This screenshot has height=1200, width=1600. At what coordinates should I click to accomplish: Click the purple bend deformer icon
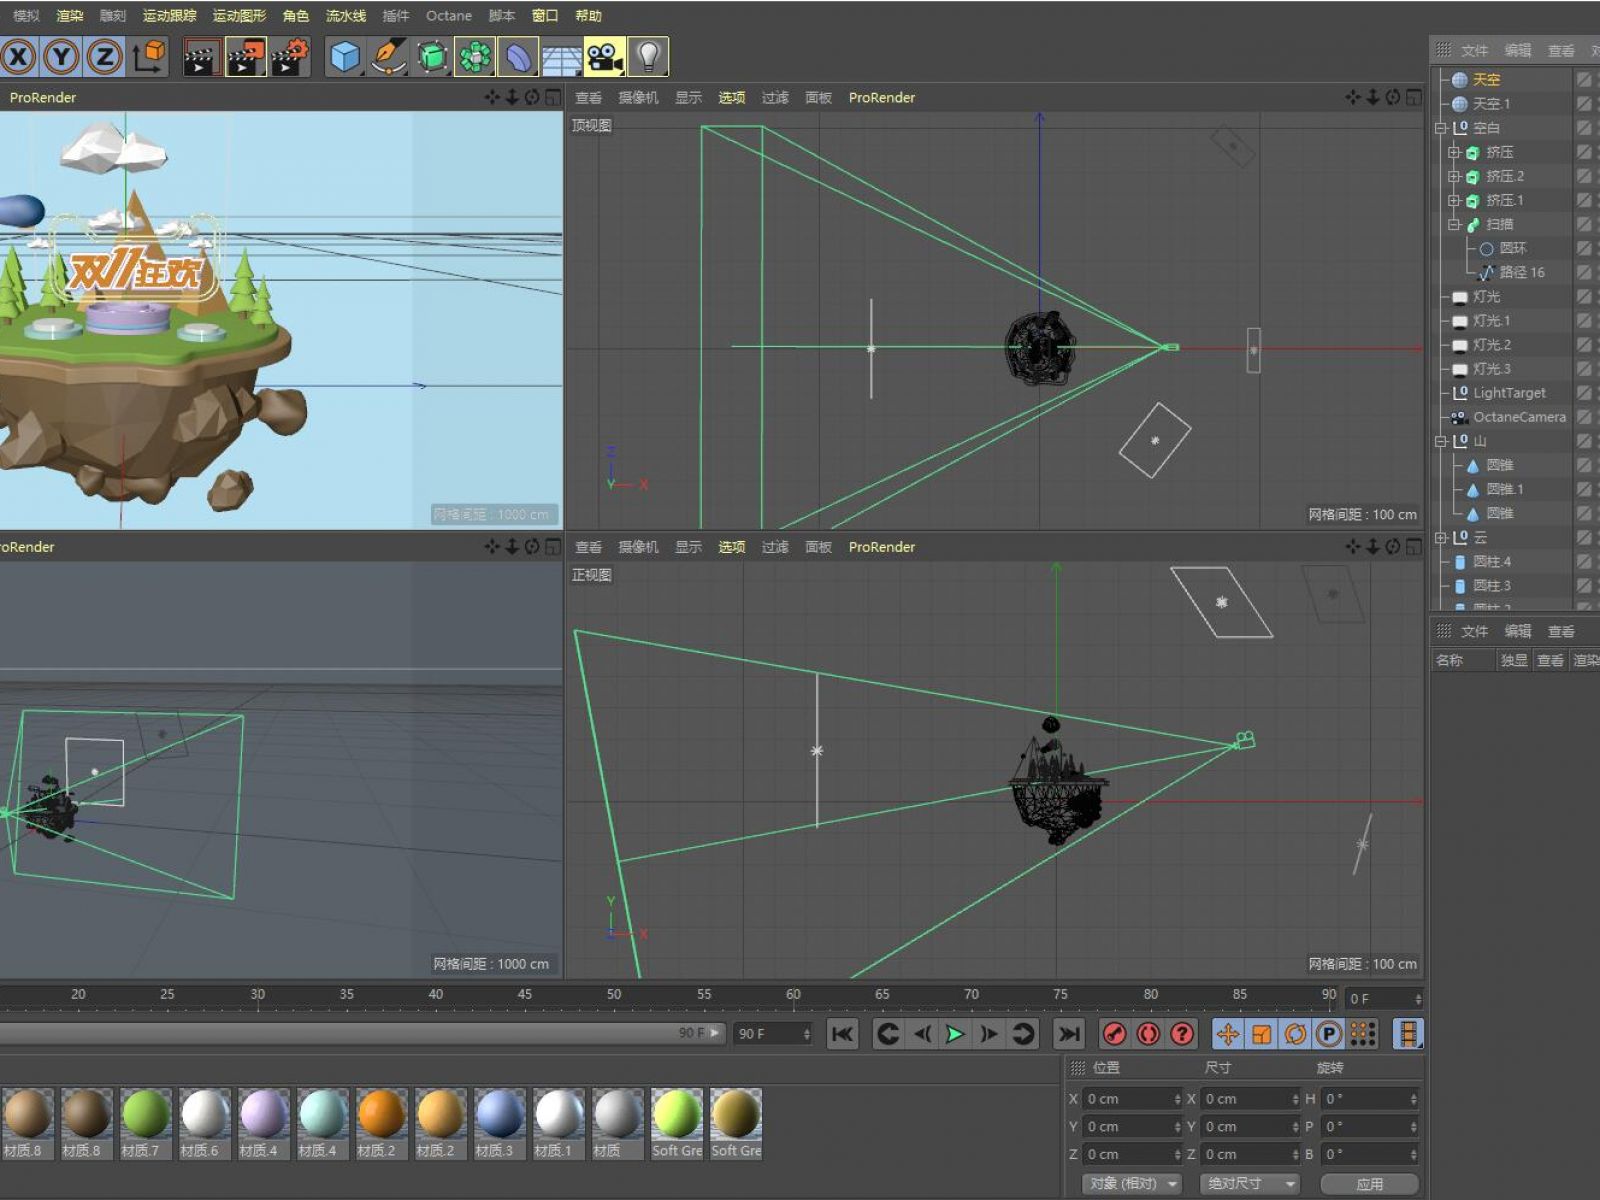pos(518,57)
